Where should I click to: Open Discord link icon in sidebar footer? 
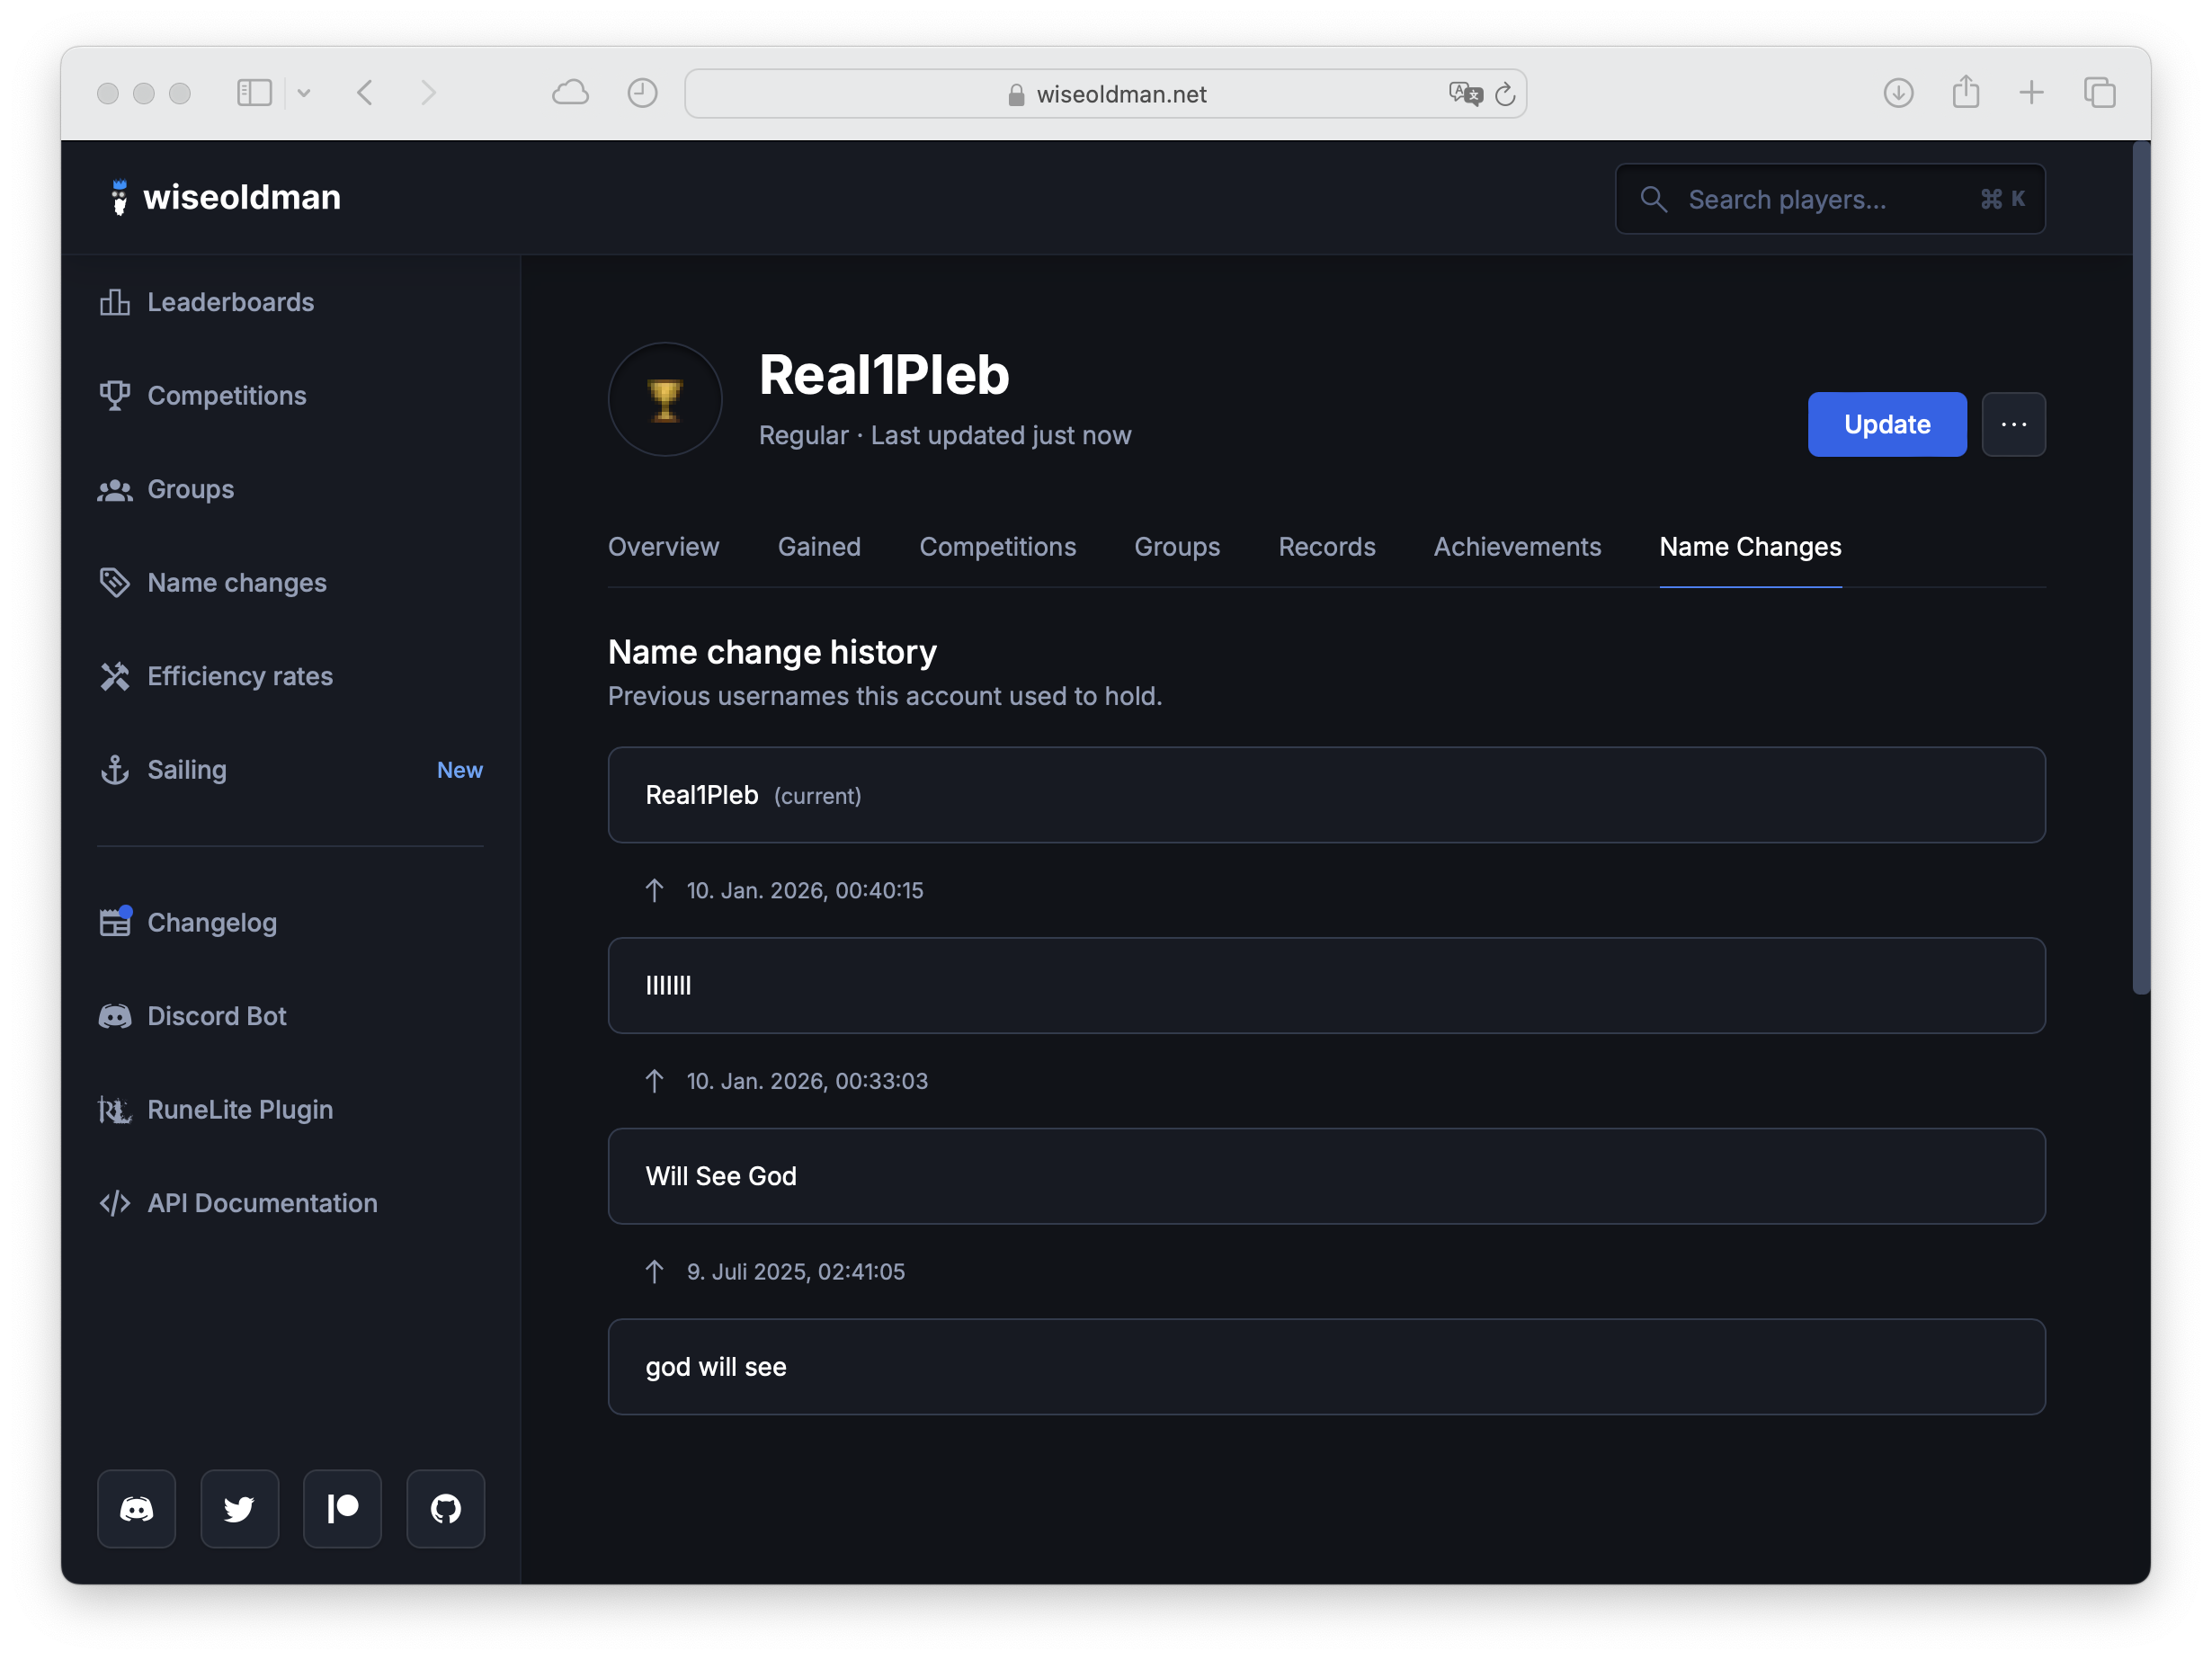[136, 1508]
